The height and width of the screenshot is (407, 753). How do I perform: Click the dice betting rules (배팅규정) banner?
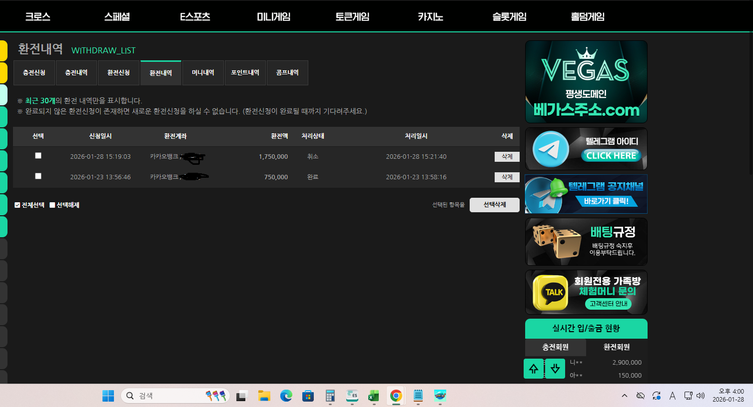click(586, 242)
